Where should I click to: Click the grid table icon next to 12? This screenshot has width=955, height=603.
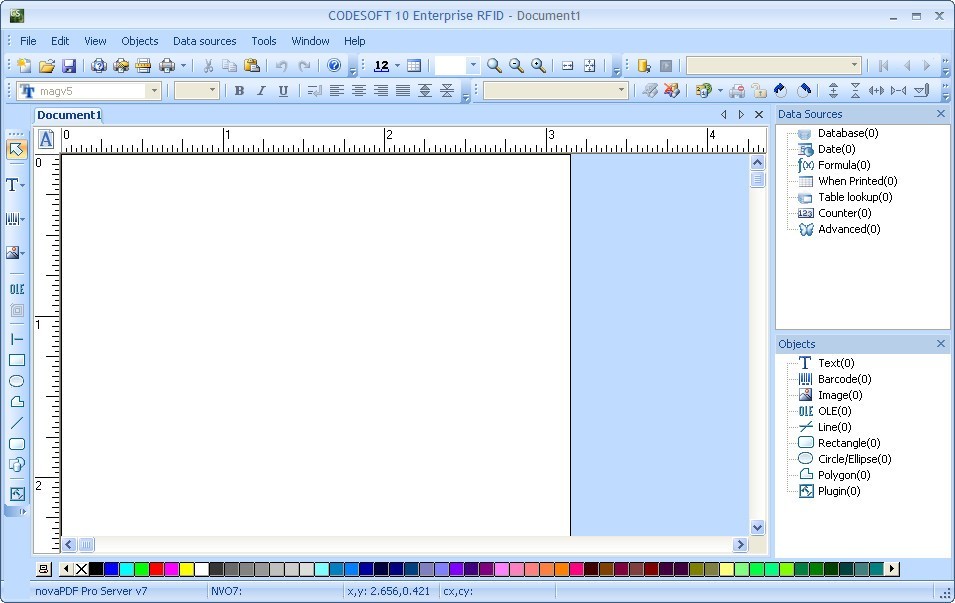click(414, 65)
